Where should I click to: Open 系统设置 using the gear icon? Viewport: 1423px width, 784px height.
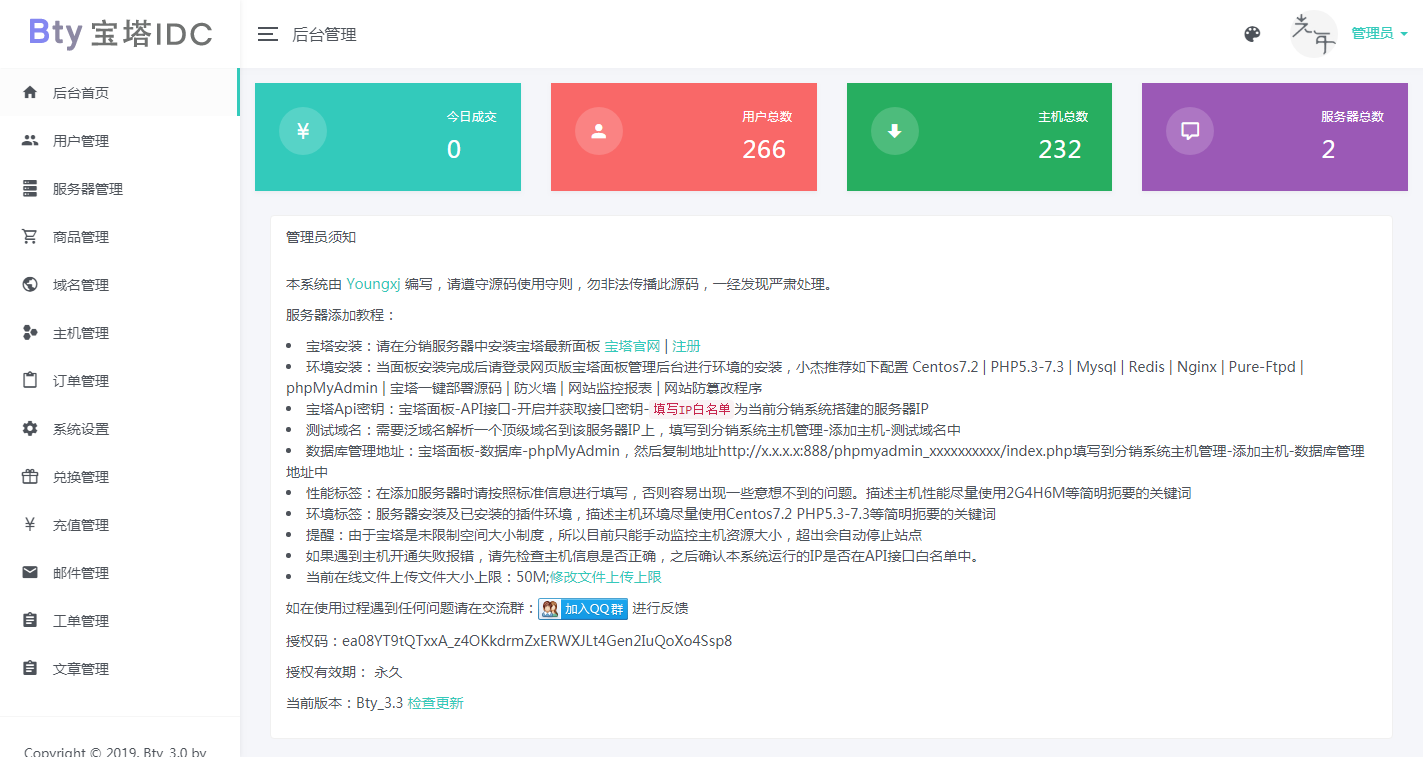click(x=30, y=428)
